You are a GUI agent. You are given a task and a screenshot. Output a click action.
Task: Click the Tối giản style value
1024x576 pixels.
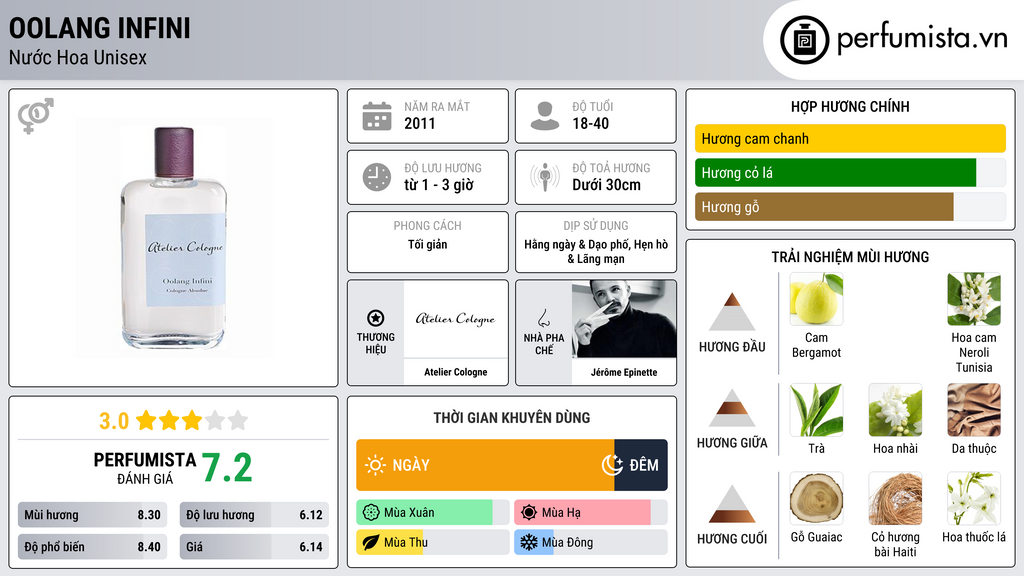point(428,244)
